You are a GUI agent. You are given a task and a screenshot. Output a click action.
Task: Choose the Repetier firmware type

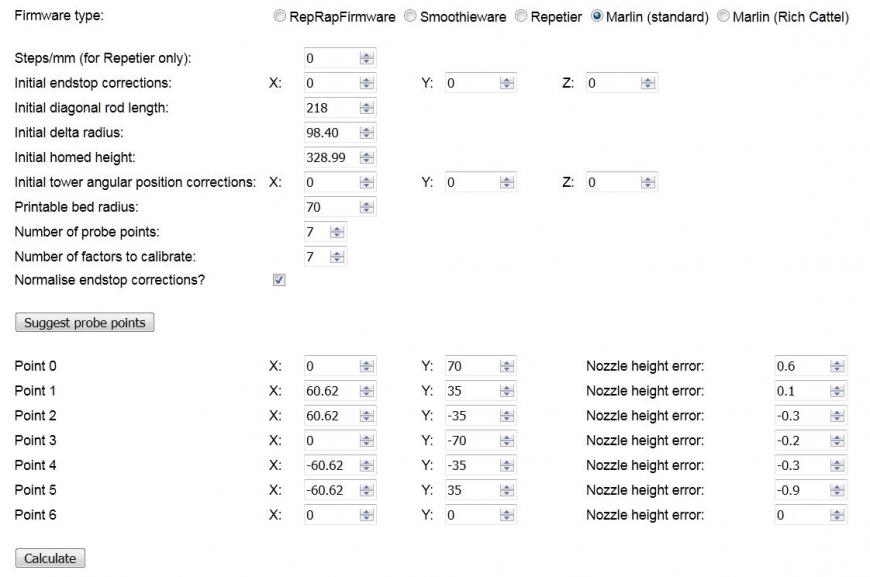(521, 16)
